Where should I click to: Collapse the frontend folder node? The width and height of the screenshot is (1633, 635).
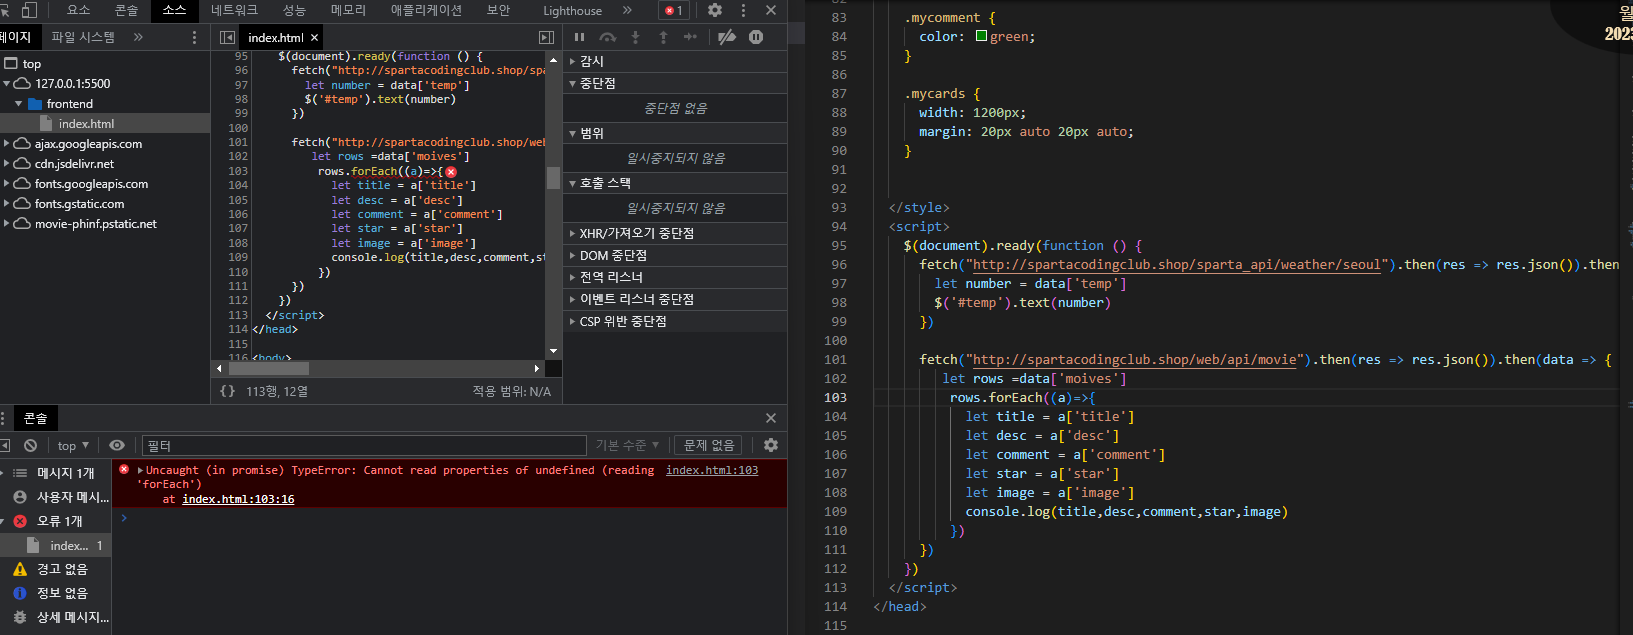tap(18, 104)
